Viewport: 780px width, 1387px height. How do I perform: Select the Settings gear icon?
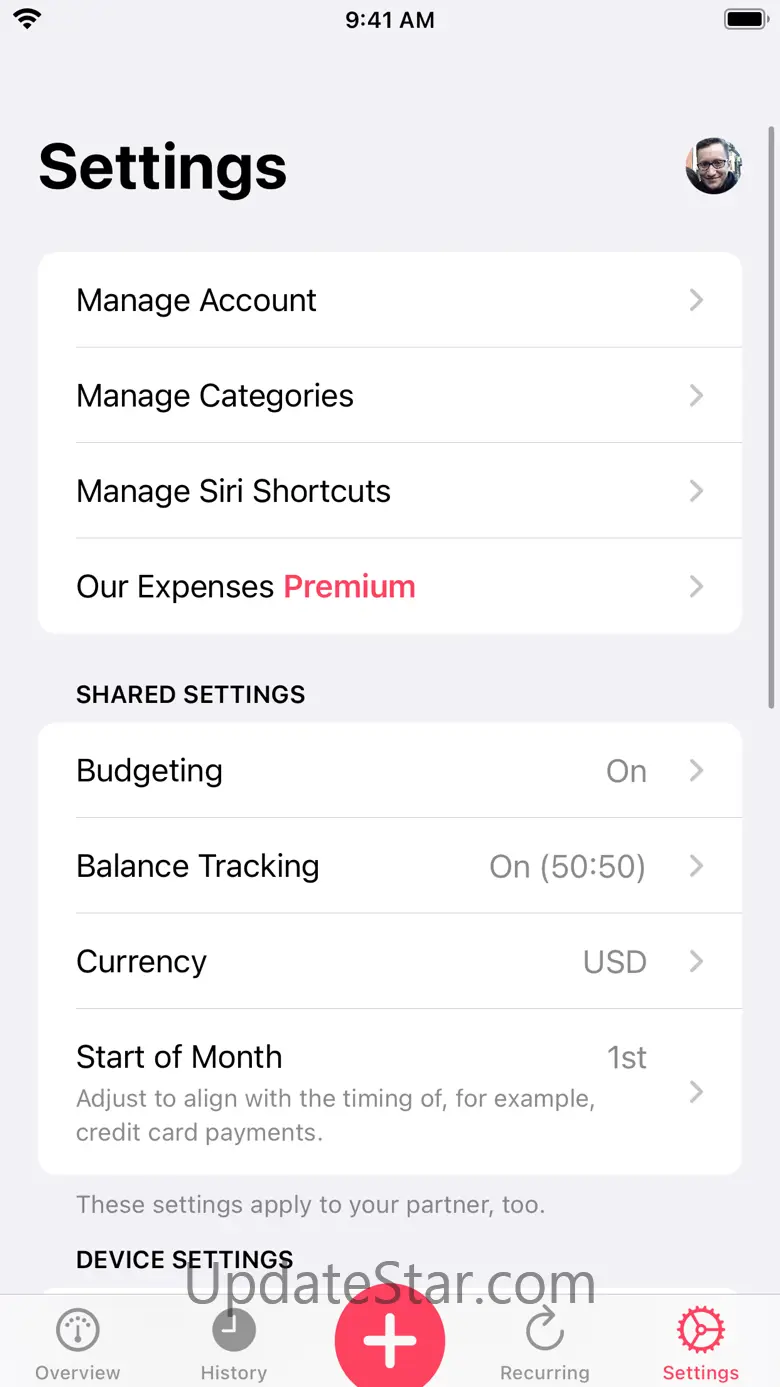(x=701, y=1331)
